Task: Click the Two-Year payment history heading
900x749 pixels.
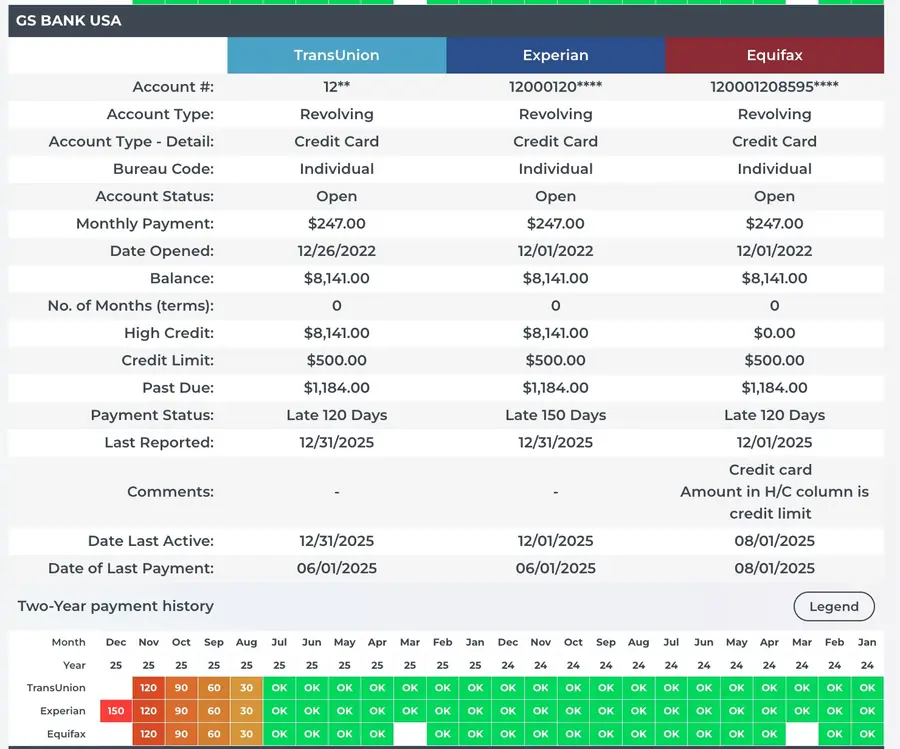Action: click(x=115, y=606)
